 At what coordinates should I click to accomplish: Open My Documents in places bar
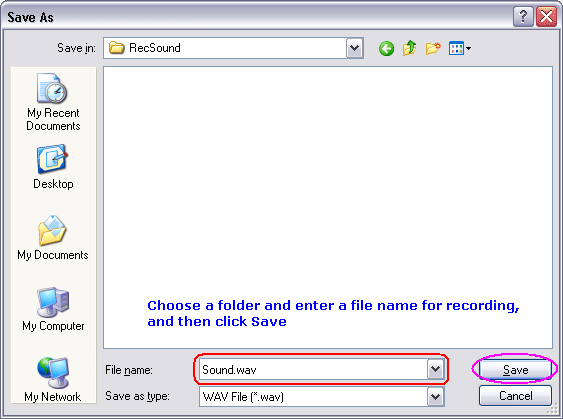point(53,237)
